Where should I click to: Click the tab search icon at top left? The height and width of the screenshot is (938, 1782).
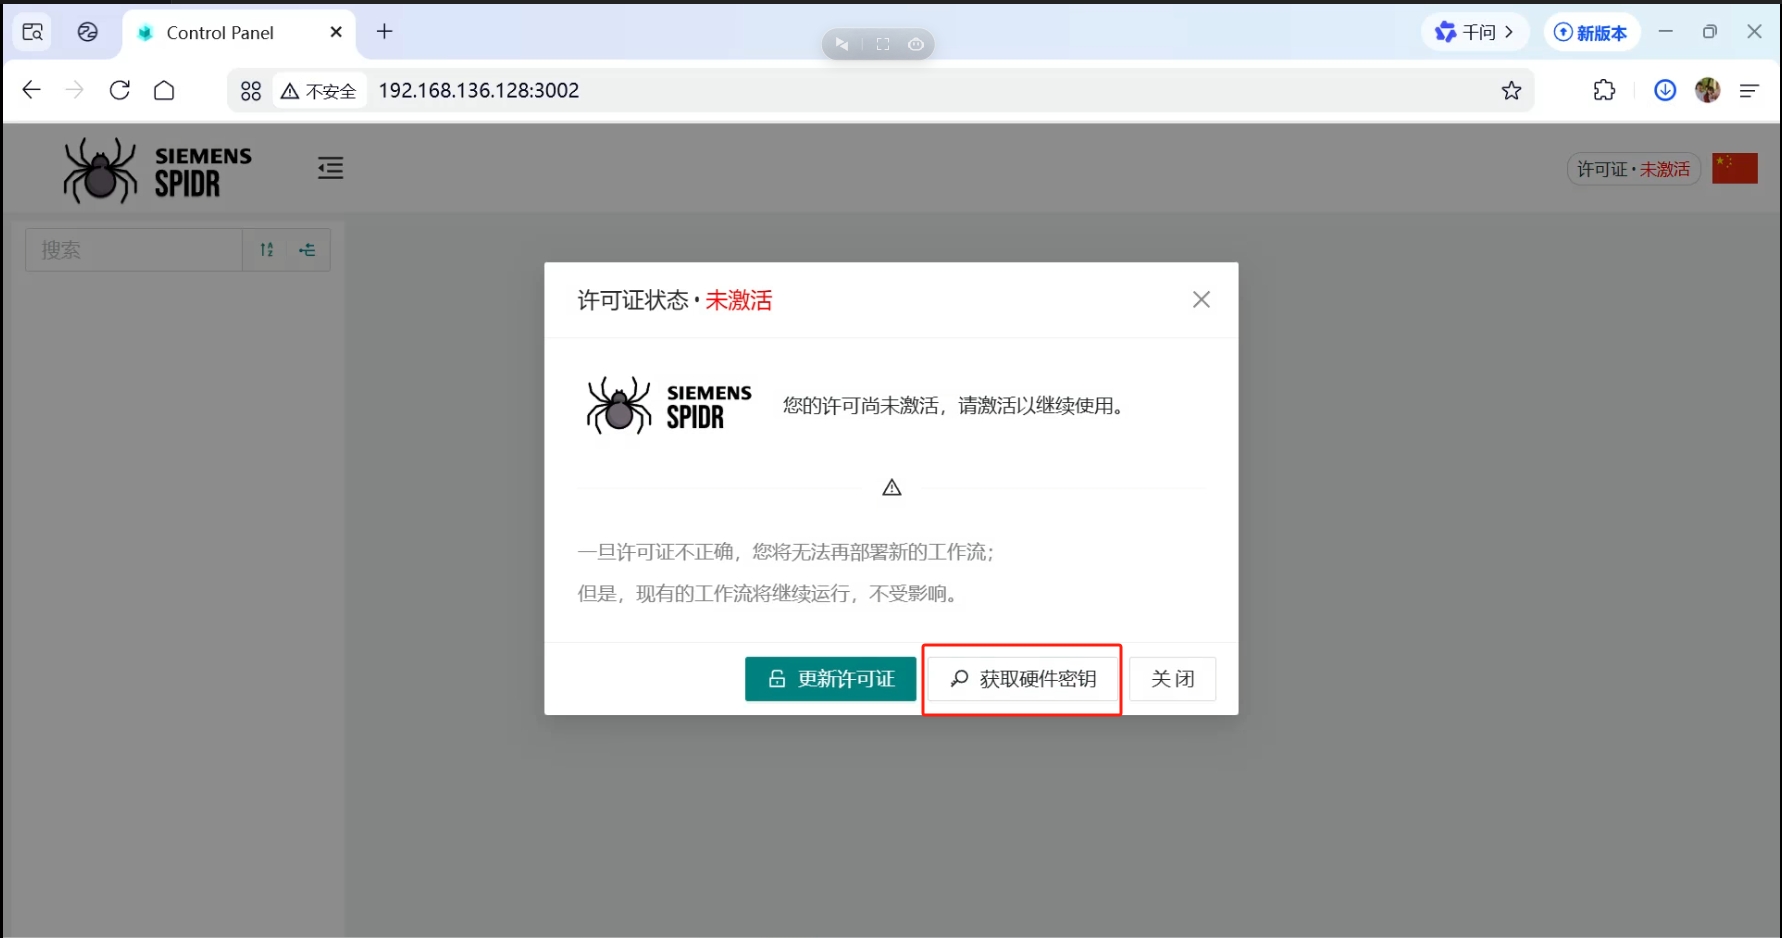coord(33,32)
